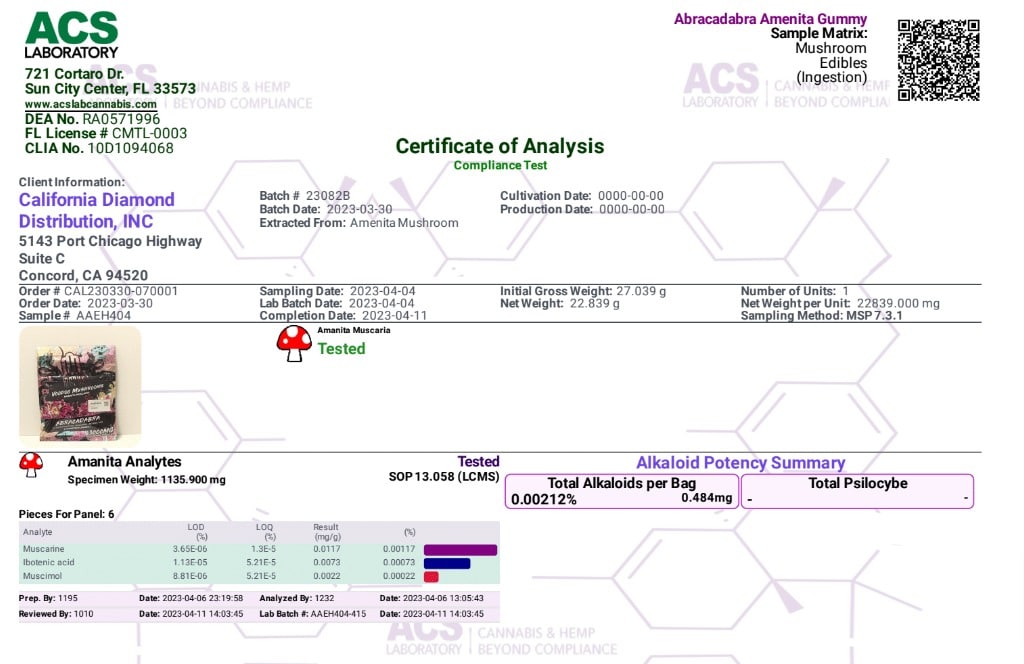Select the Muscarine analyte row name
Screen dimensions: 1024x664
click(43, 549)
